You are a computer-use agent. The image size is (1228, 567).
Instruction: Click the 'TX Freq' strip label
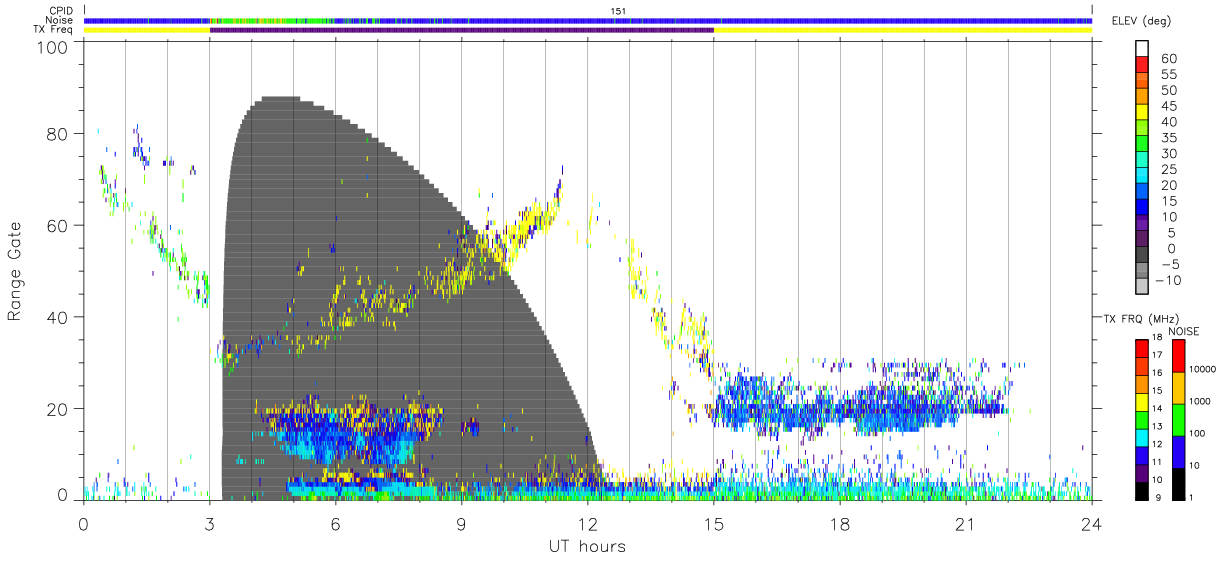(x=54, y=30)
